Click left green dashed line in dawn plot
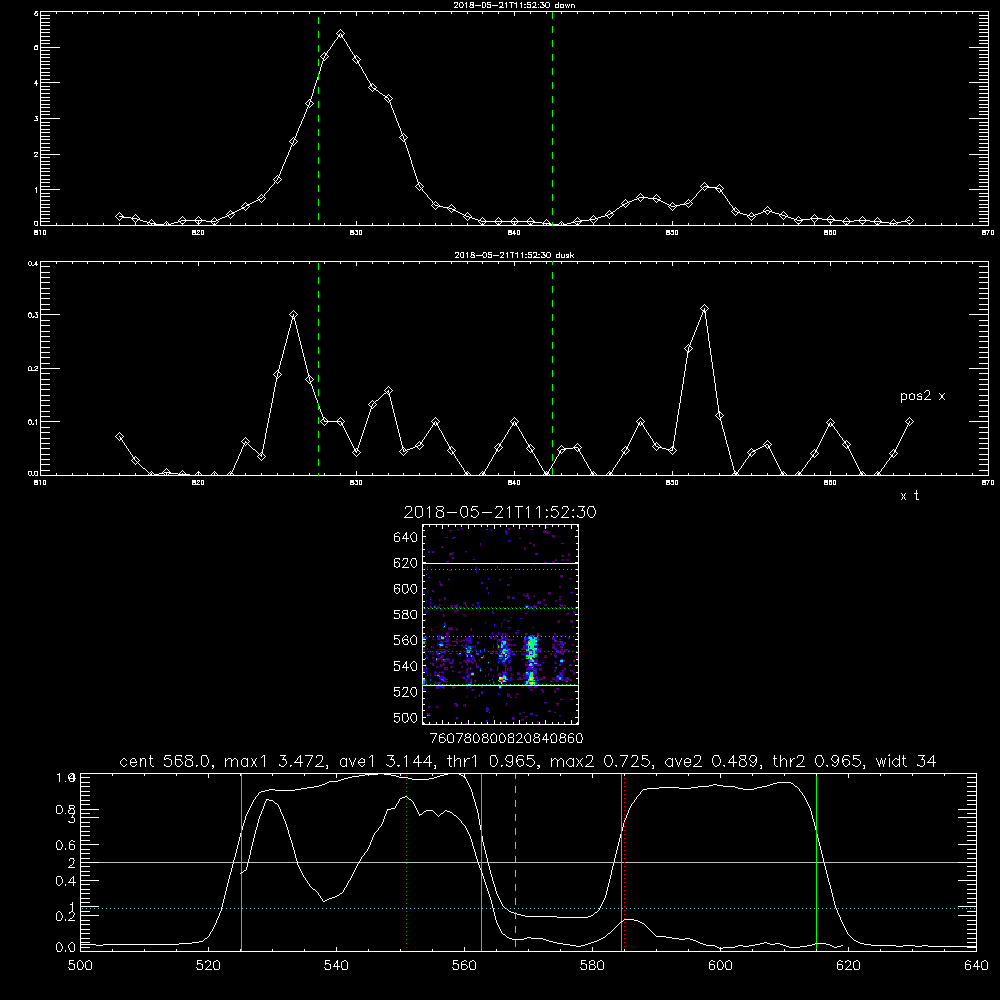This screenshot has width=1000, height=1000. coord(318,118)
